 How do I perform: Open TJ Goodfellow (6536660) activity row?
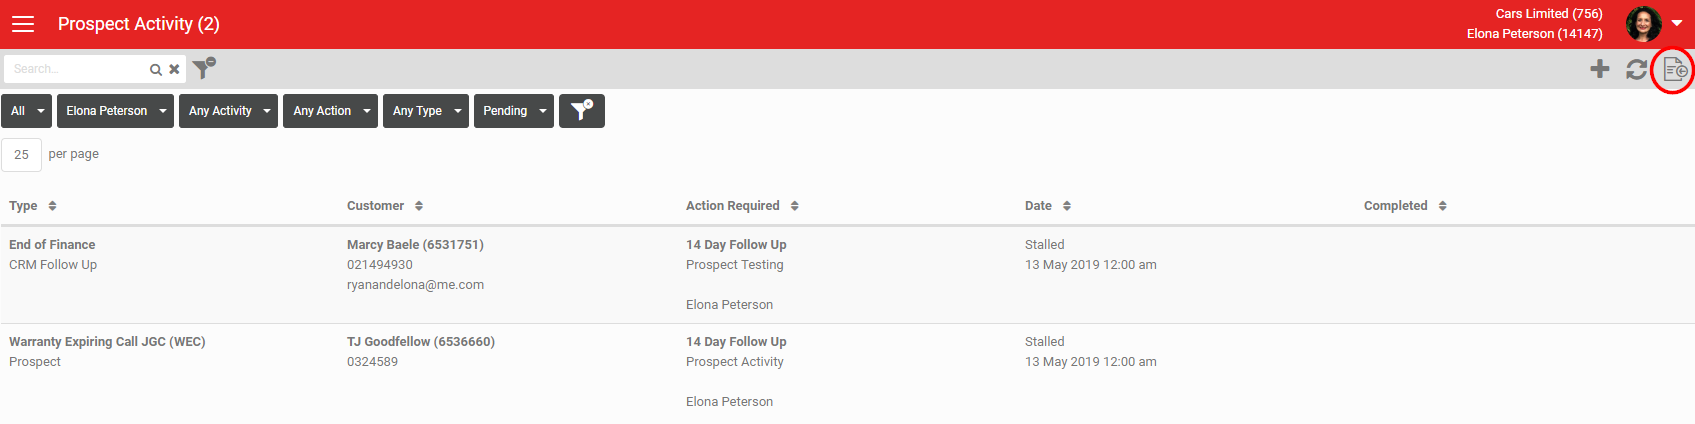pos(847,372)
